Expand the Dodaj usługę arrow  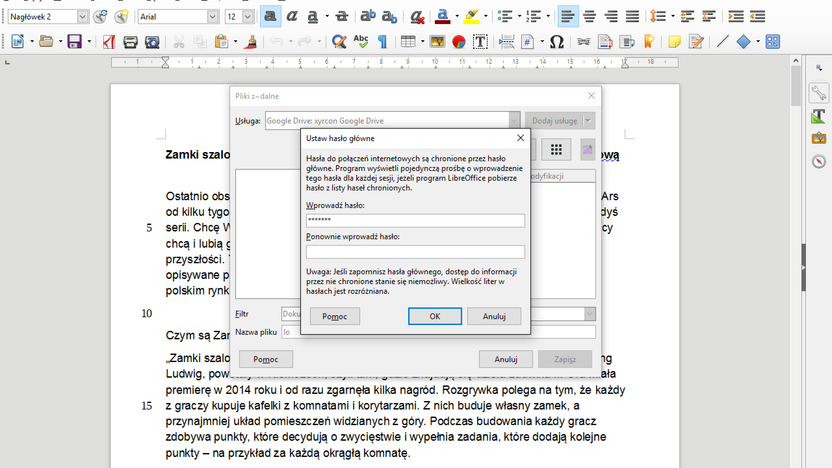(x=588, y=121)
